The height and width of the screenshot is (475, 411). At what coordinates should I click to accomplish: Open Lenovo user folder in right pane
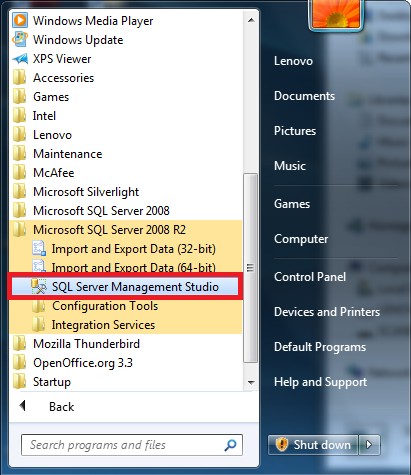tap(293, 61)
